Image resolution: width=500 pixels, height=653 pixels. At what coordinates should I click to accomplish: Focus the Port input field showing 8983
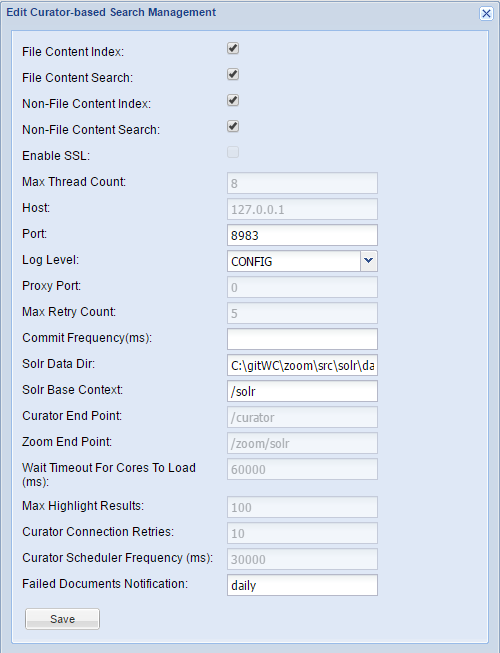click(x=302, y=235)
